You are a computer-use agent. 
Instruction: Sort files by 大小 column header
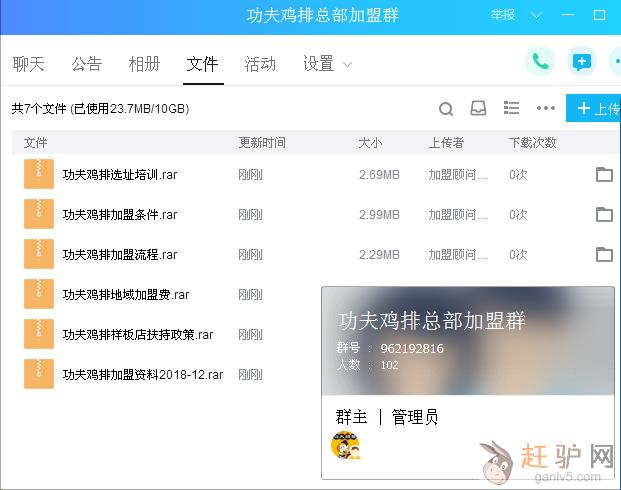[x=370, y=143]
